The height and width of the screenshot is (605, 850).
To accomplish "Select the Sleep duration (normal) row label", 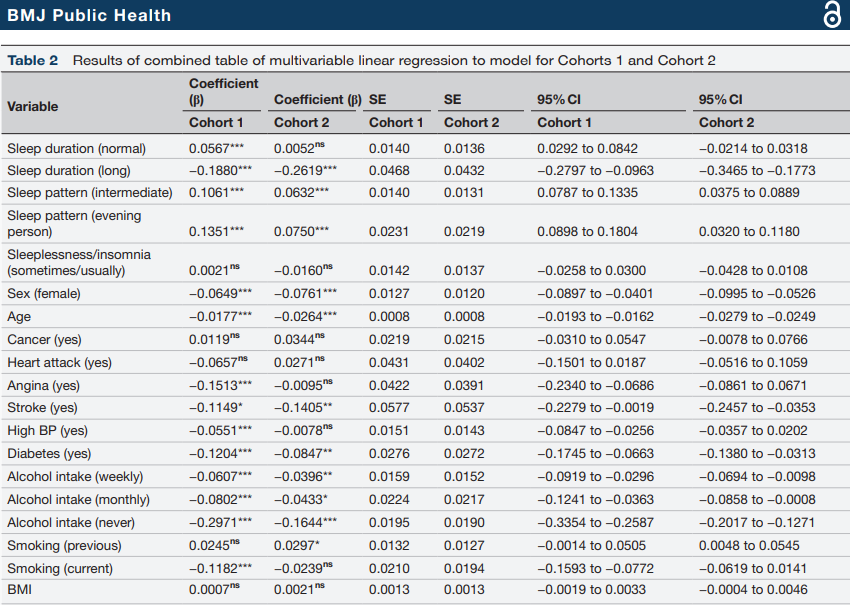I will point(76,148).
